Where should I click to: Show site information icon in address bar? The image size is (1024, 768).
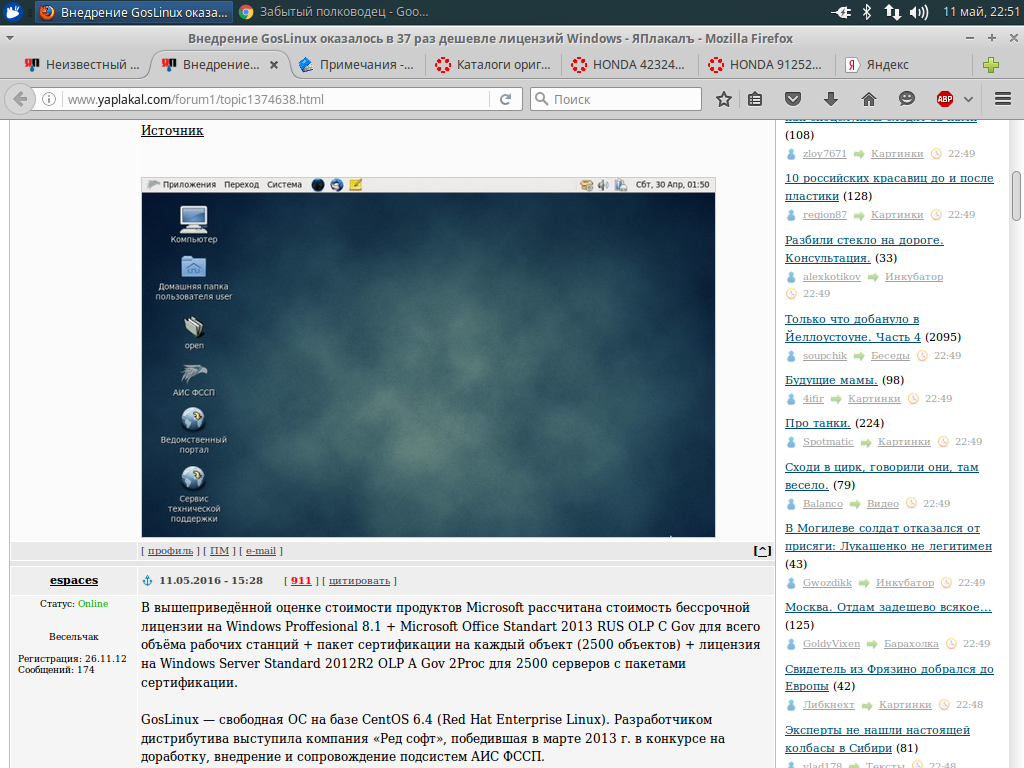click(49, 99)
